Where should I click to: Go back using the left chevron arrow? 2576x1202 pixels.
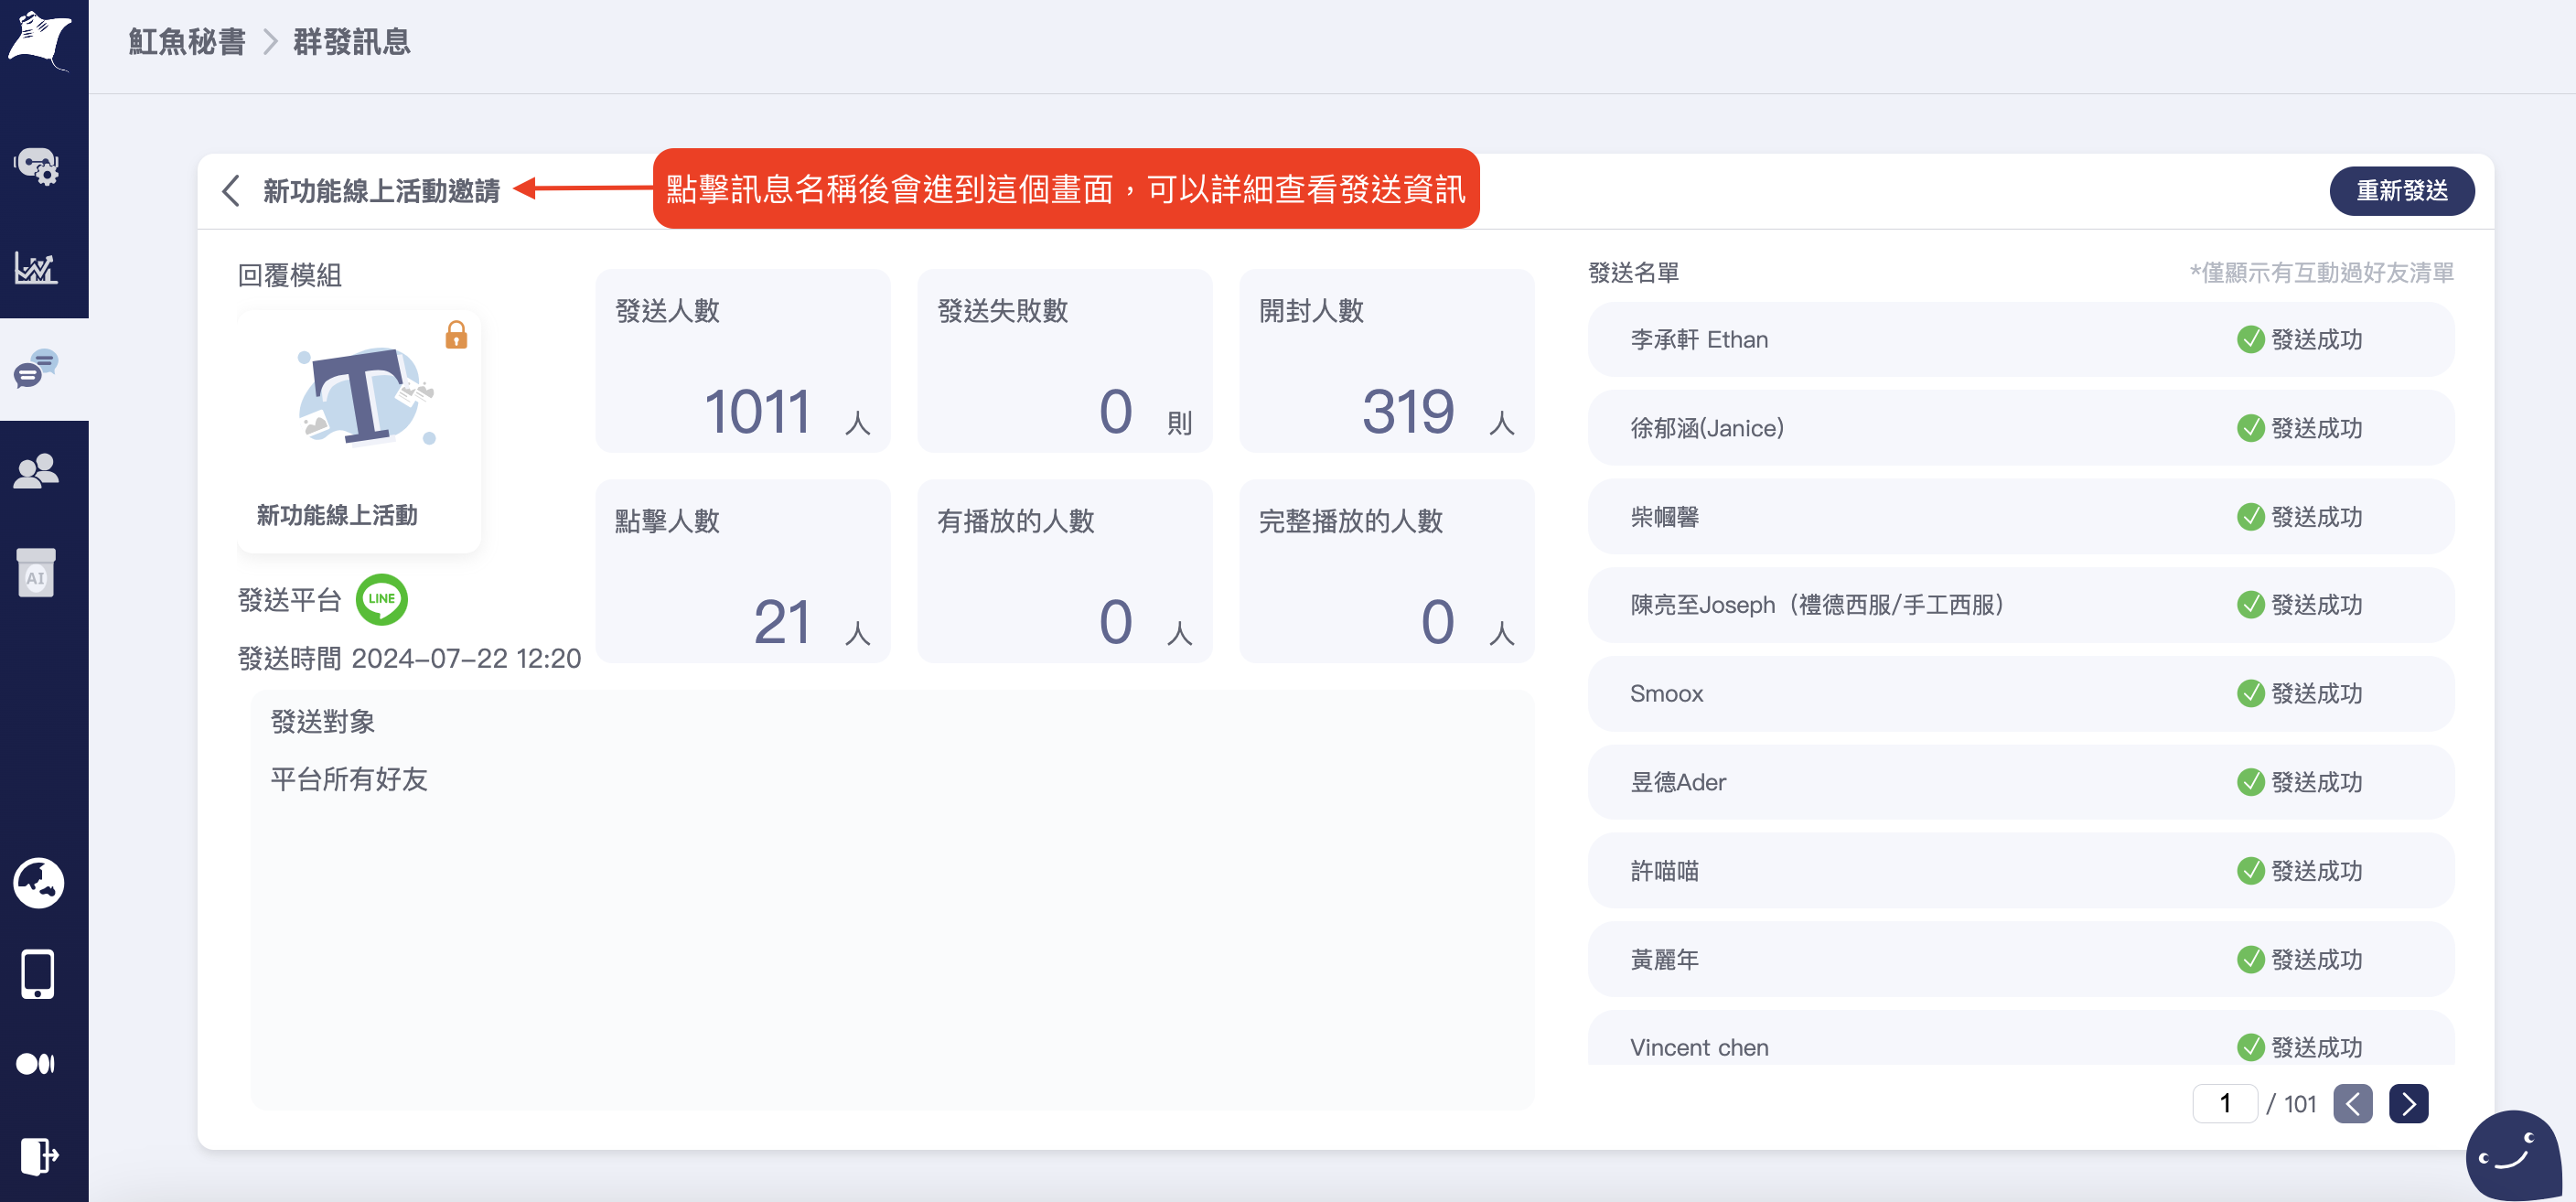point(231,191)
